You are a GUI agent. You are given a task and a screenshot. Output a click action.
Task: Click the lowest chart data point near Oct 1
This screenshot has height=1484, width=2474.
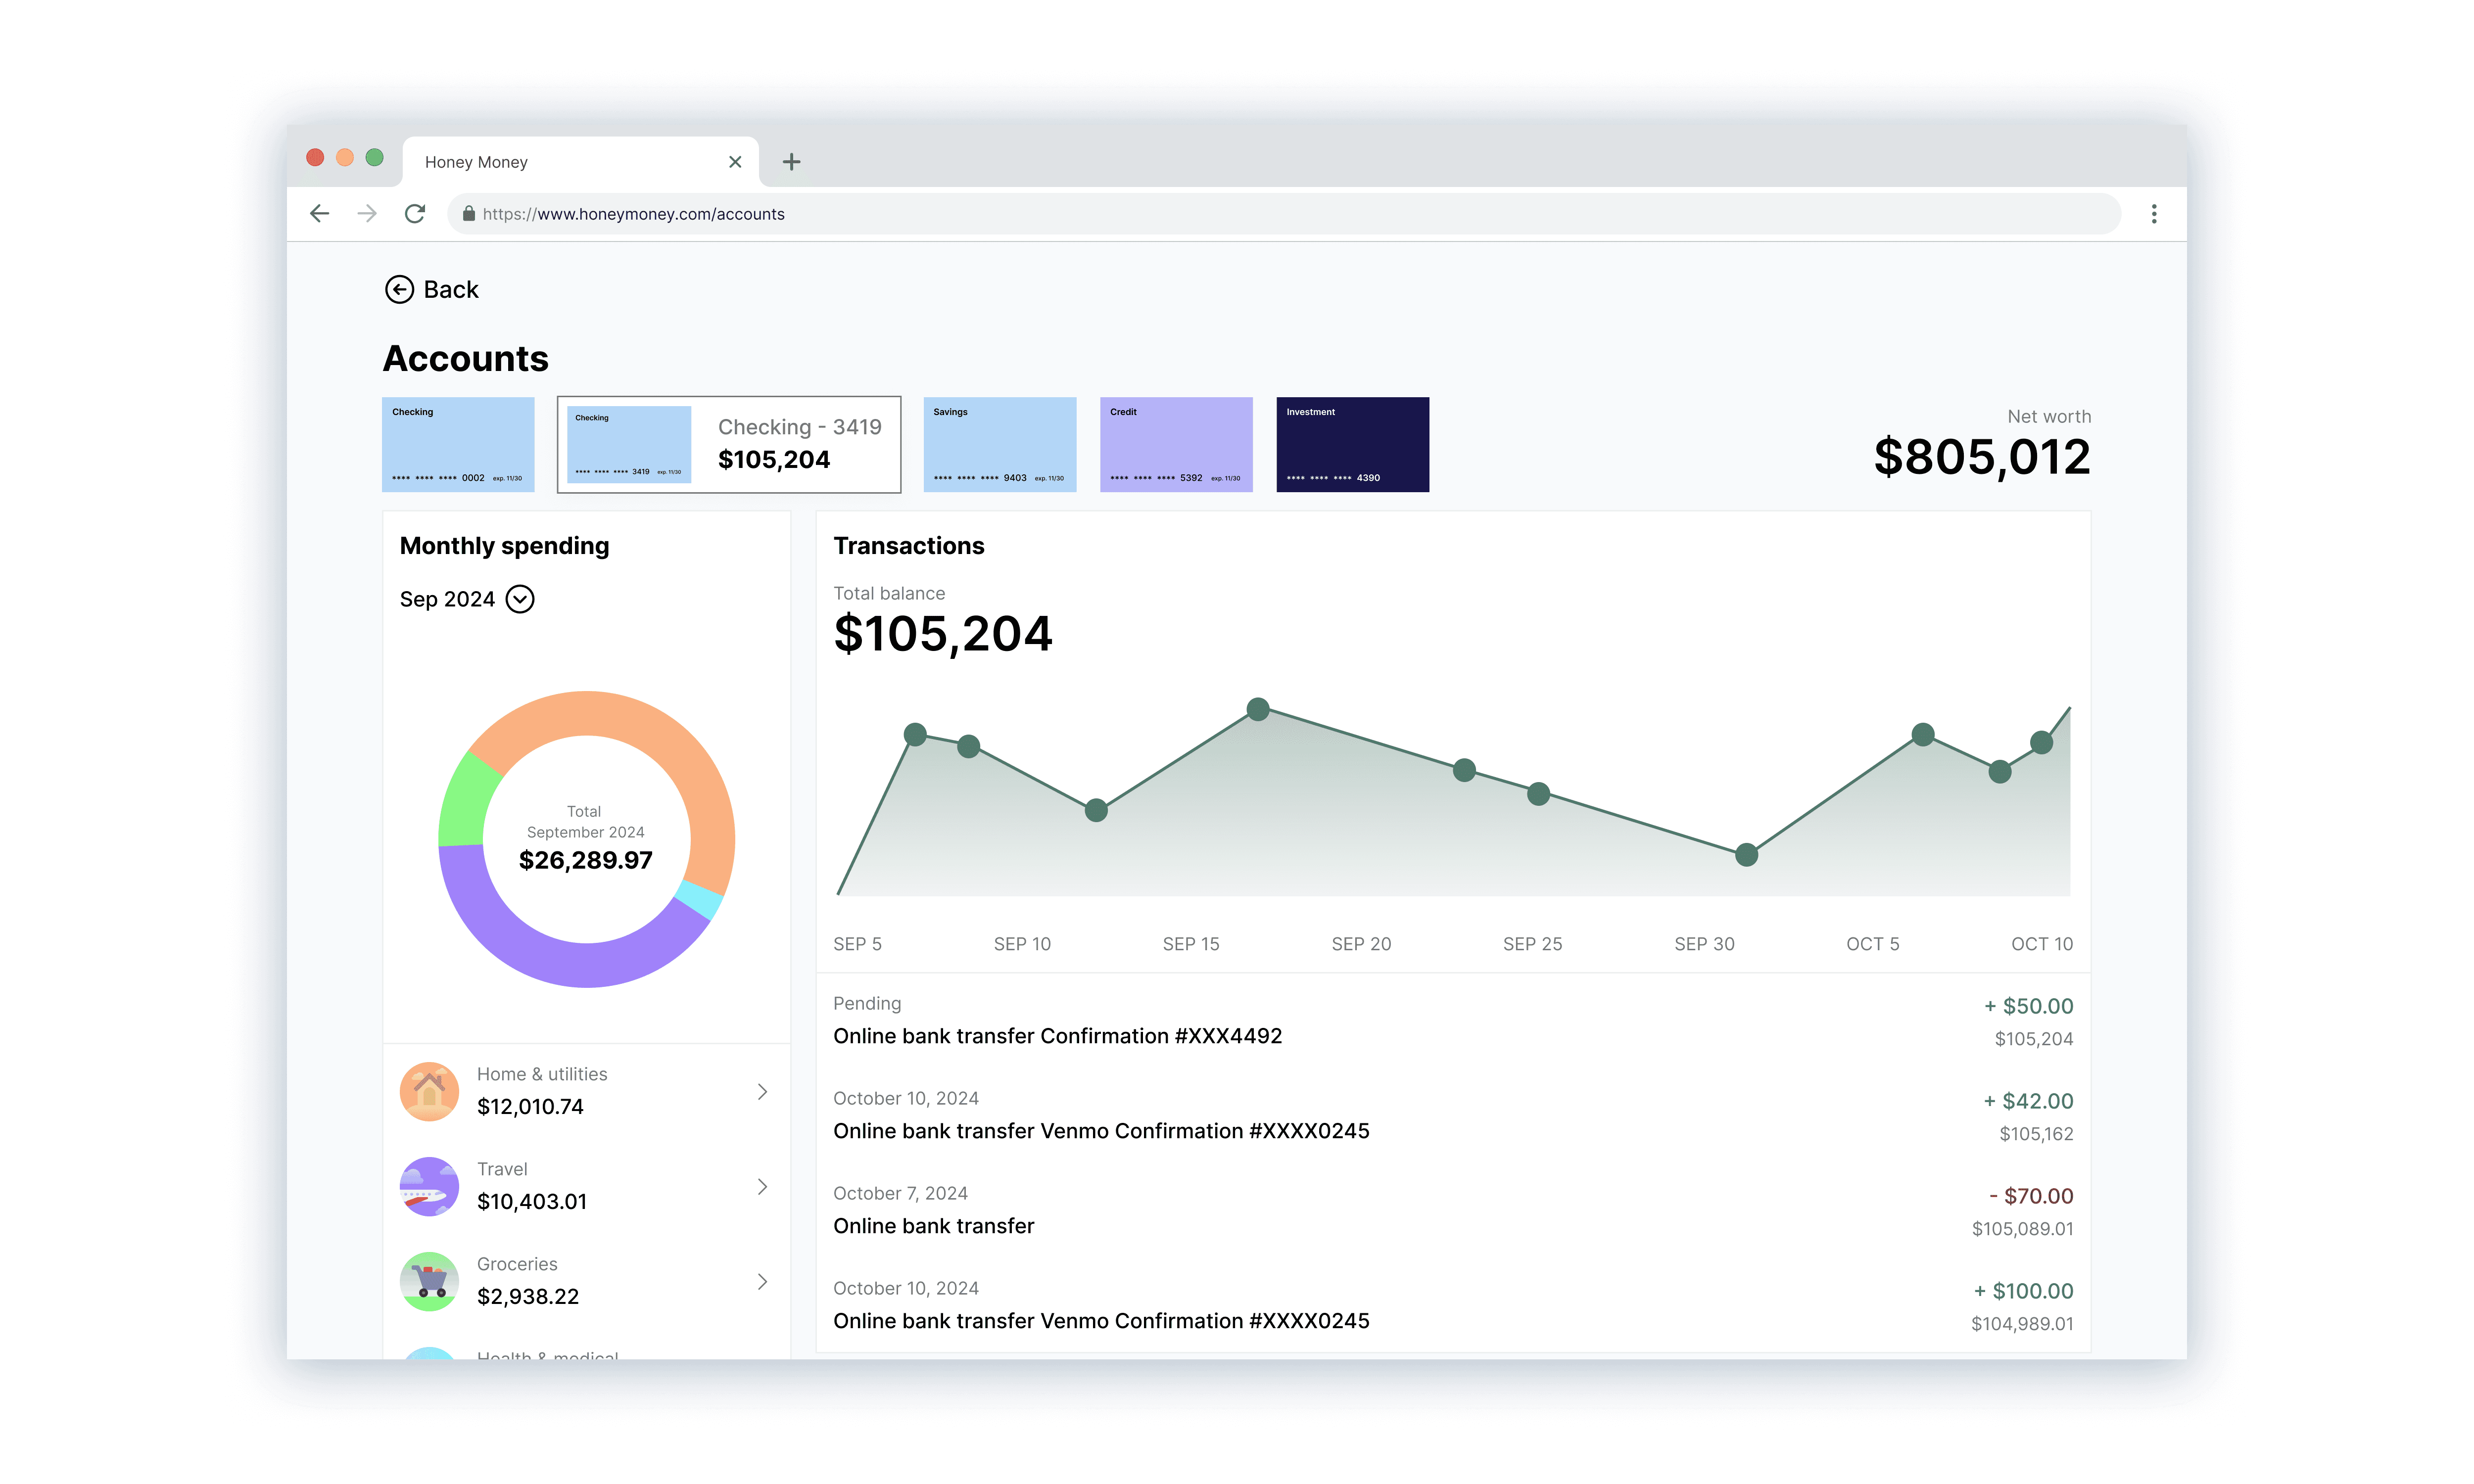(1746, 855)
